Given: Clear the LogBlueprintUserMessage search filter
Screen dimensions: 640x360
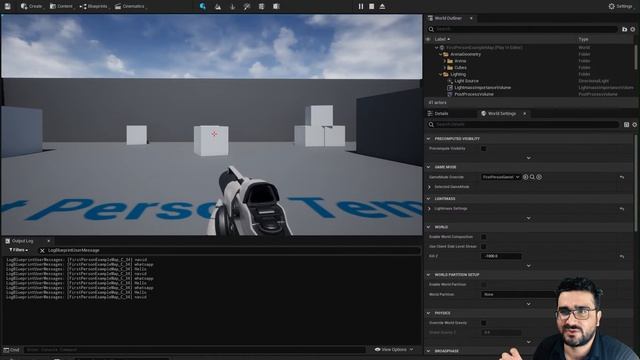Looking at the screenshot, I should pos(42,251).
